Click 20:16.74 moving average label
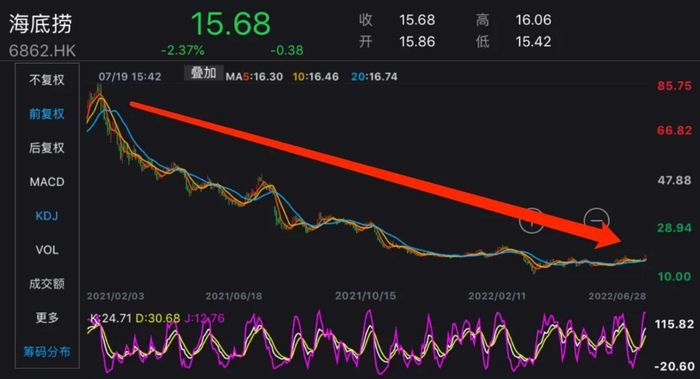The image size is (700, 379). point(374,77)
